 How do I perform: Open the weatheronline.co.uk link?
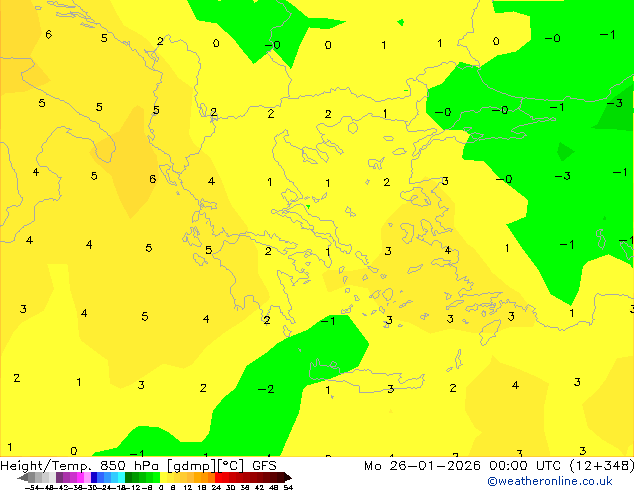tap(550, 481)
